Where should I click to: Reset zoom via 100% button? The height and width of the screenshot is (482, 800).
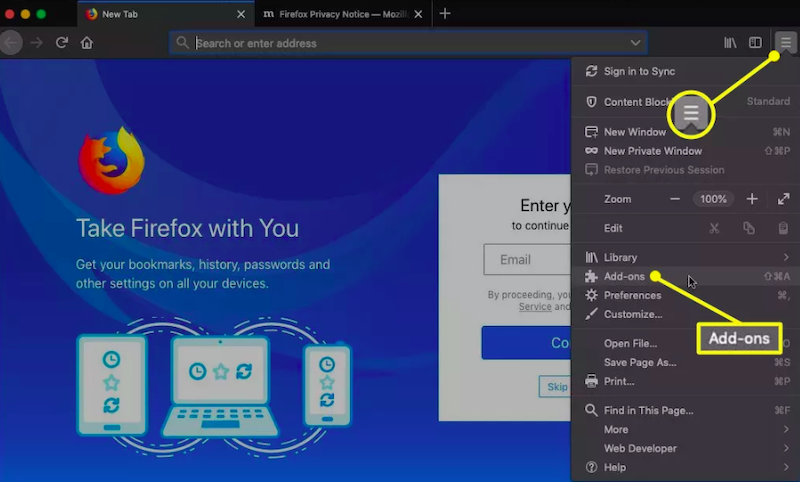click(x=713, y=199)
